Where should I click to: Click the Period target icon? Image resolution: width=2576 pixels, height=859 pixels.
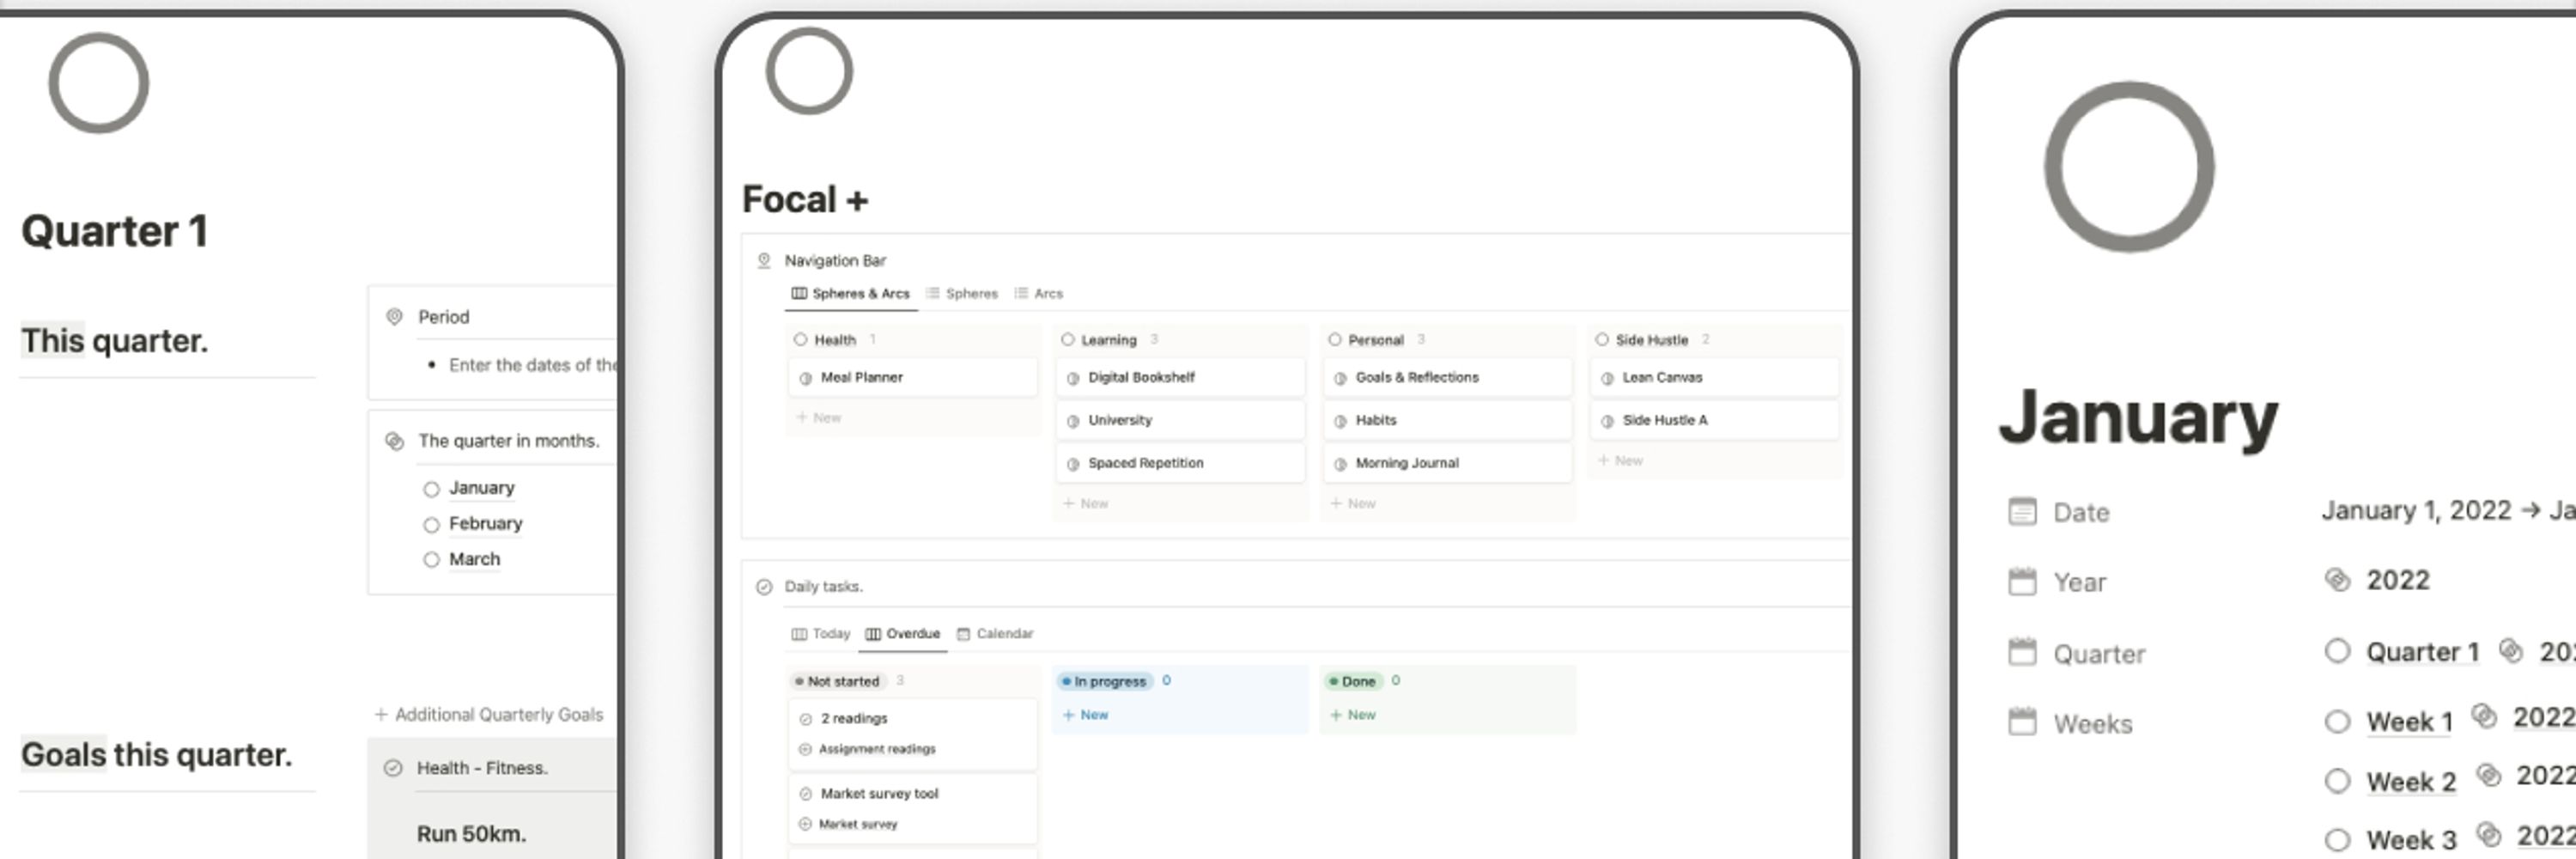(x=395, y=317)
